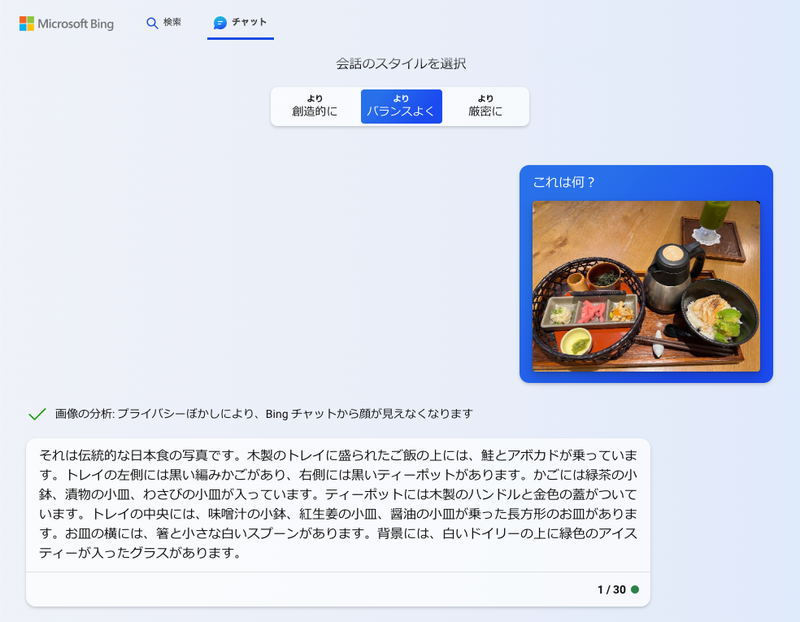Open the チャット tab
Image resolution: width=800 pixels, height=622 pixels.
[x=240, y=22]
